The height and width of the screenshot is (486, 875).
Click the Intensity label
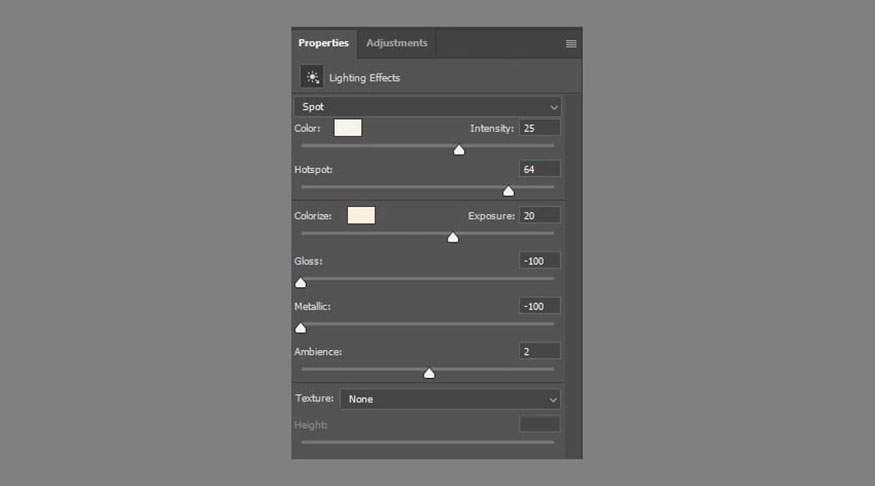(x=492, y=128)
